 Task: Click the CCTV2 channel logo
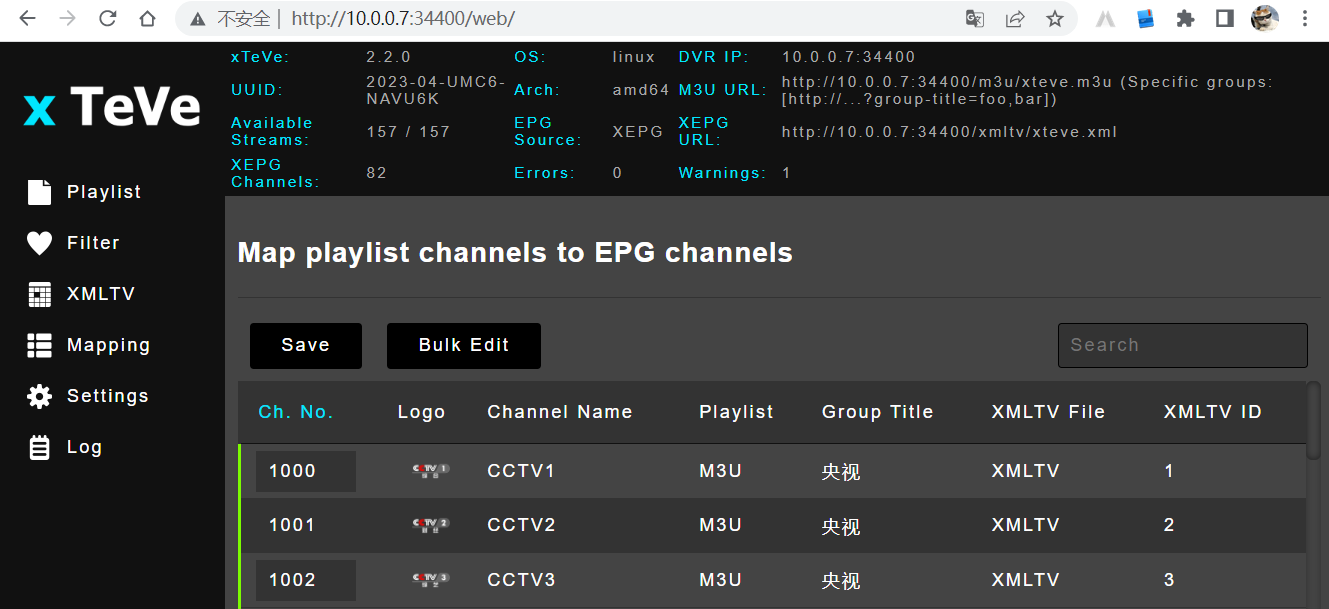click(431, 524)
